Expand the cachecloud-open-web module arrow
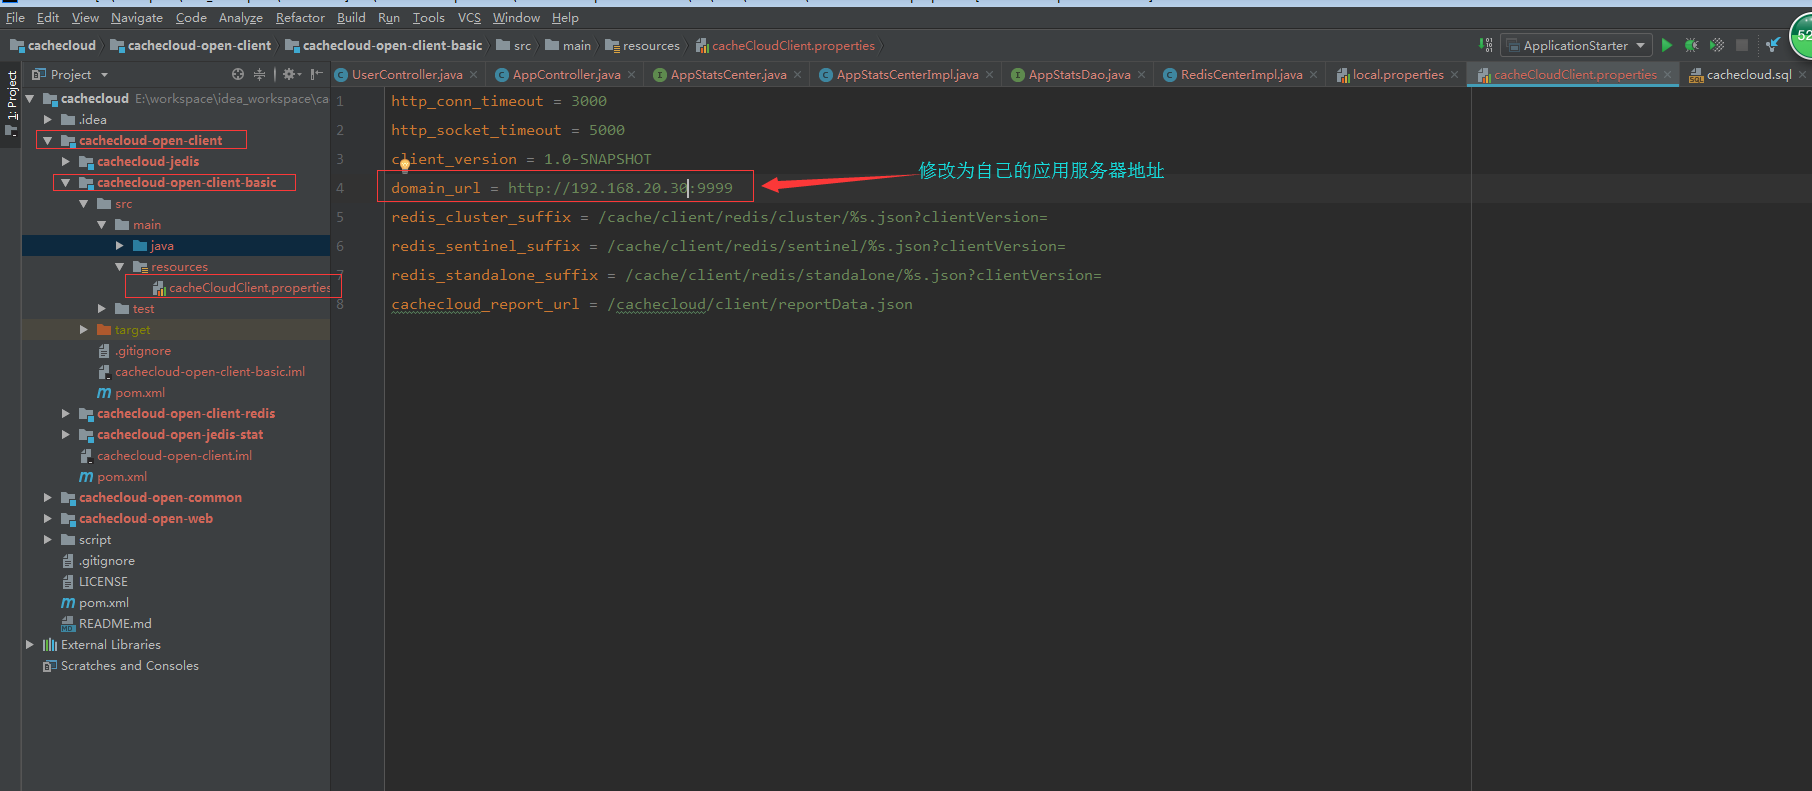1812x791 pixels. point(48,518)
